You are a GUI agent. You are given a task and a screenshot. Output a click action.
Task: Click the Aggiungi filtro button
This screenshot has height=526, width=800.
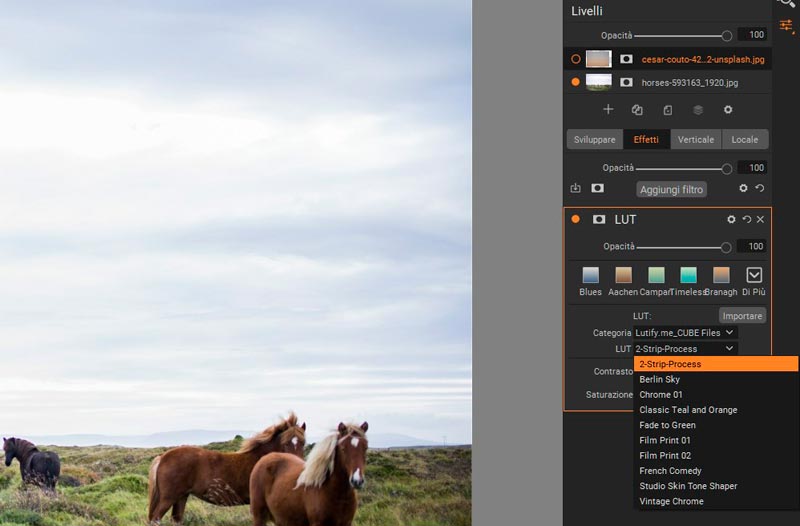[671, 189]
